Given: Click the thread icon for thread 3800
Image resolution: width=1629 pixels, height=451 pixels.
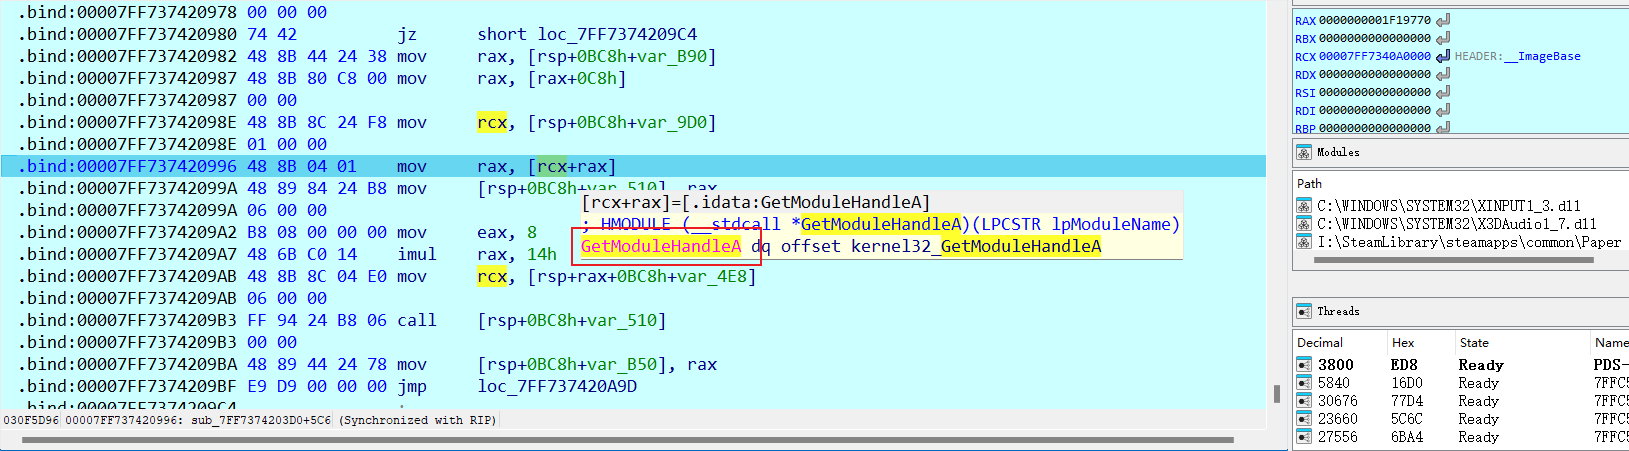Looking at the screenshot, I should pos(1304,365).
